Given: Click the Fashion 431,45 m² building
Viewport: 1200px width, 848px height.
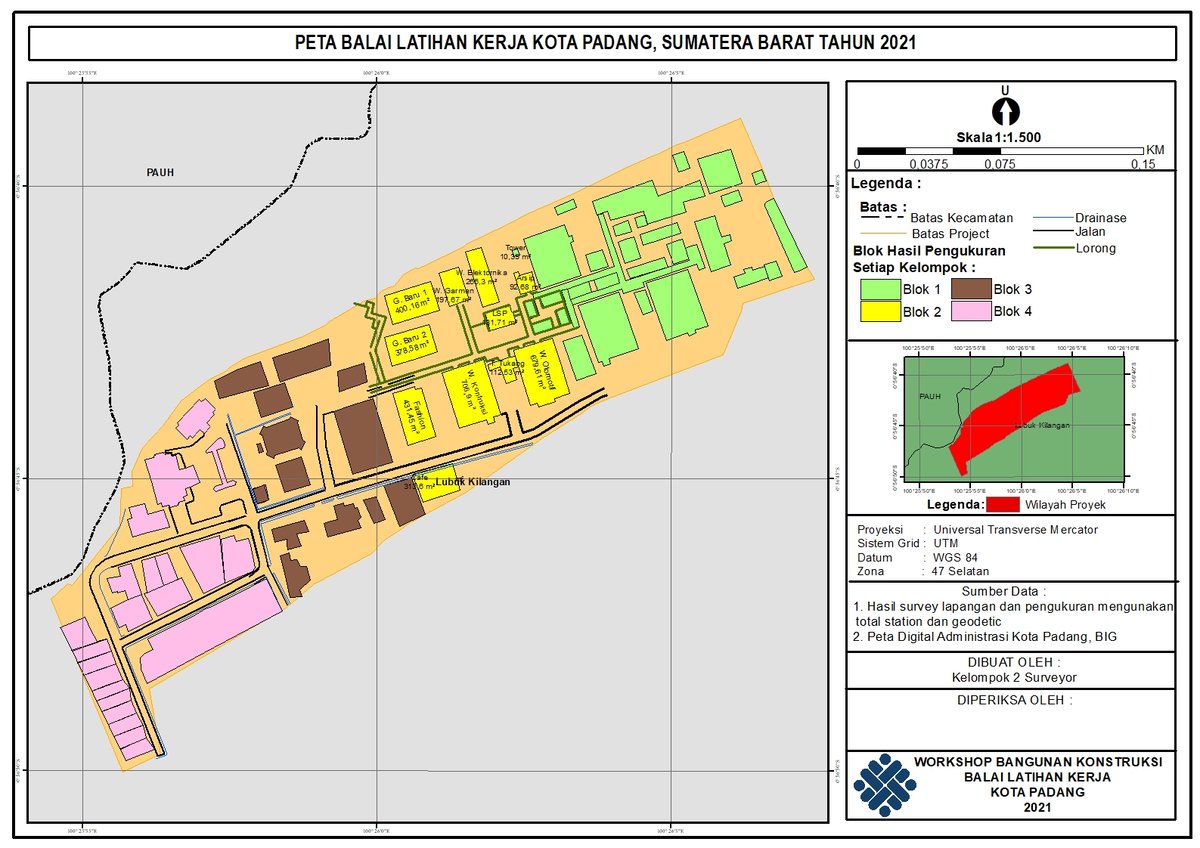Looking at the screenshot, I should coord(413,415).
